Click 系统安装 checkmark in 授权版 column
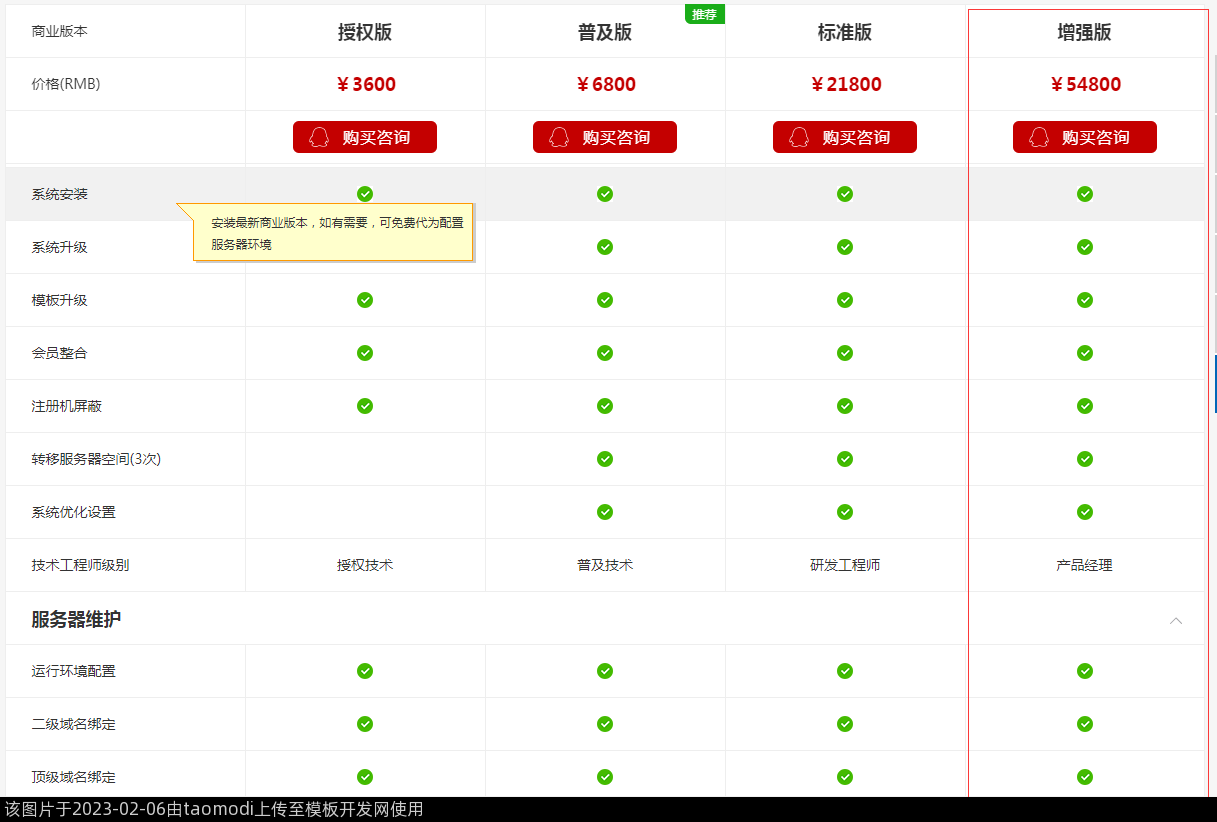This screenshot has height=822, width=1217. click(365, 194)
